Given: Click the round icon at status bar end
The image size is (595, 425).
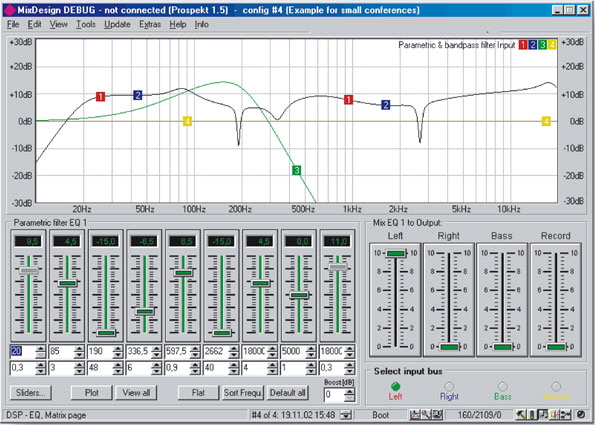Looking at the screenshot, I should point(581,415).
